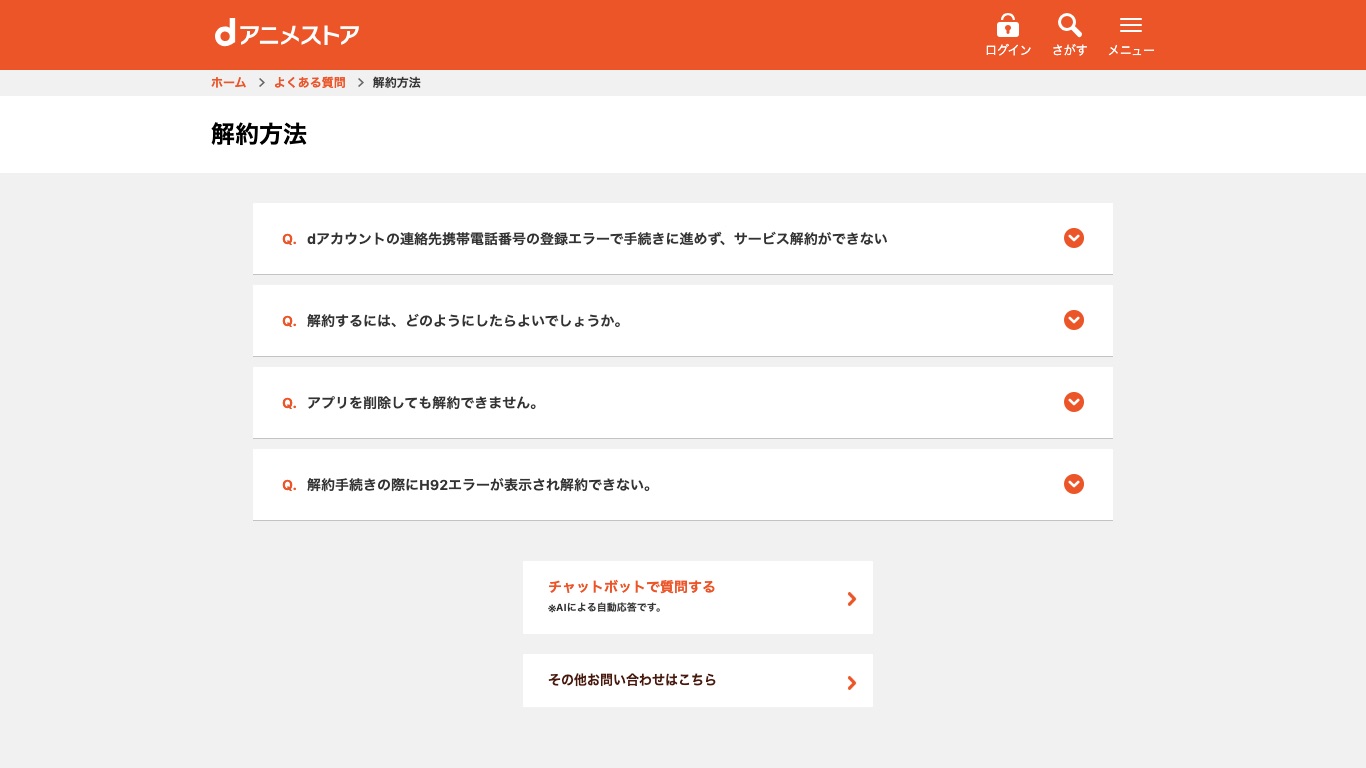Click the note ※AIによる自動応答です。

click(605, 608)
